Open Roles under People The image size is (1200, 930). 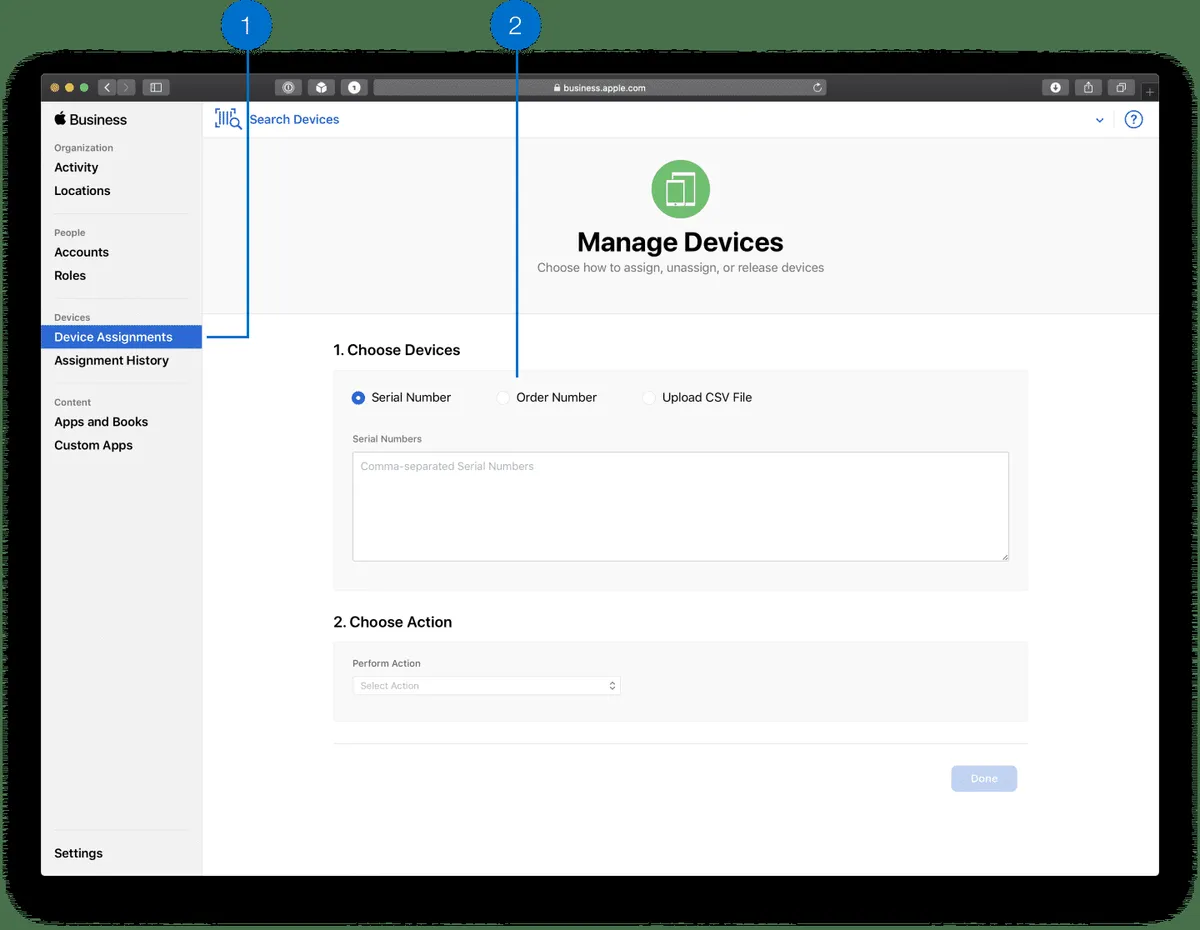(70, 275)
